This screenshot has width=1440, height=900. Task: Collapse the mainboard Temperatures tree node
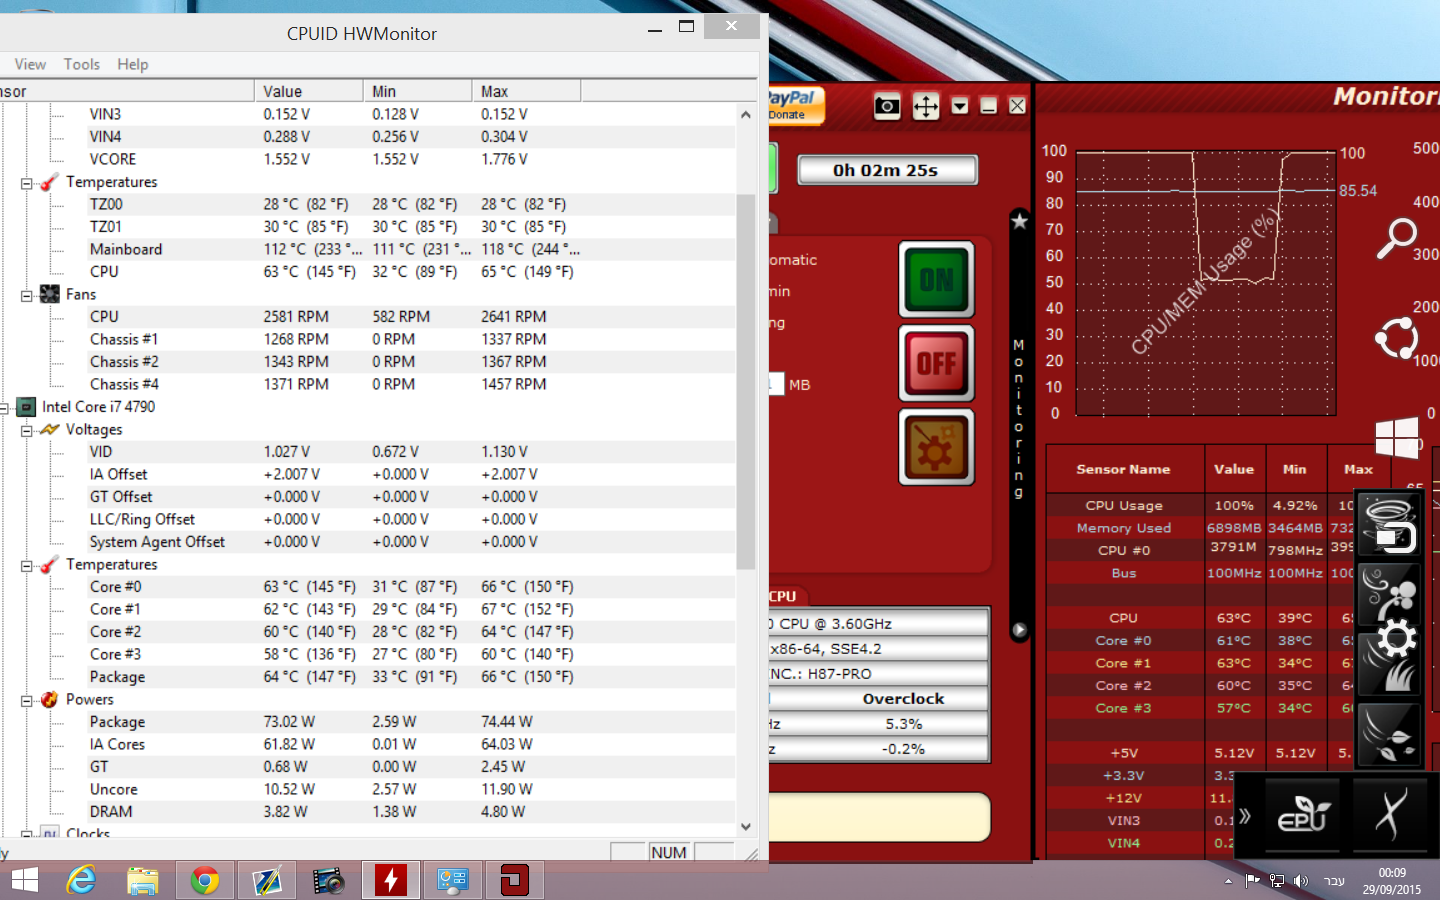[27, 183]
